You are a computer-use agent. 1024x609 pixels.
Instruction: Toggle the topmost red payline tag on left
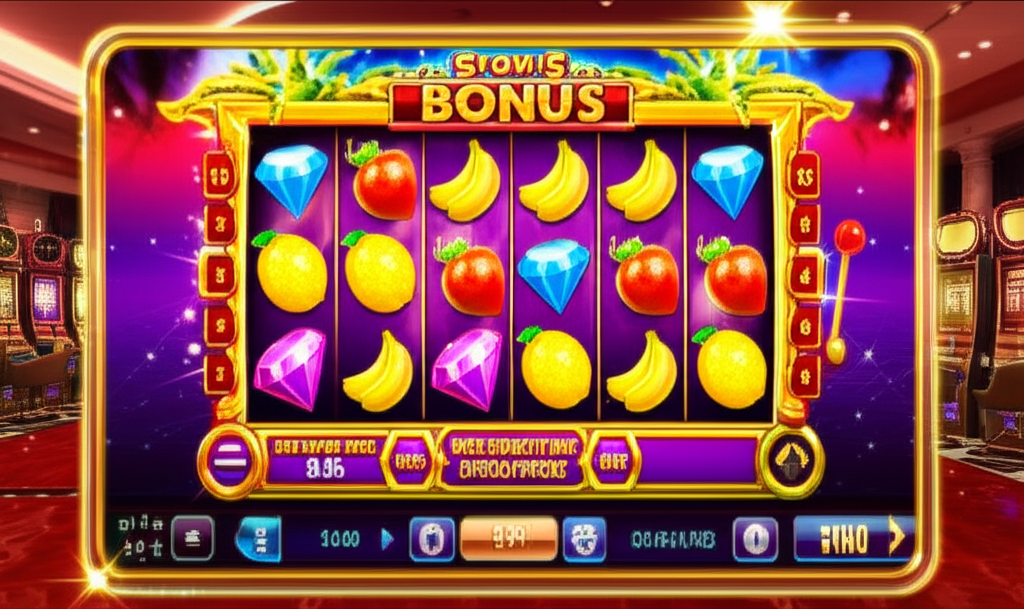coord(219,175)
